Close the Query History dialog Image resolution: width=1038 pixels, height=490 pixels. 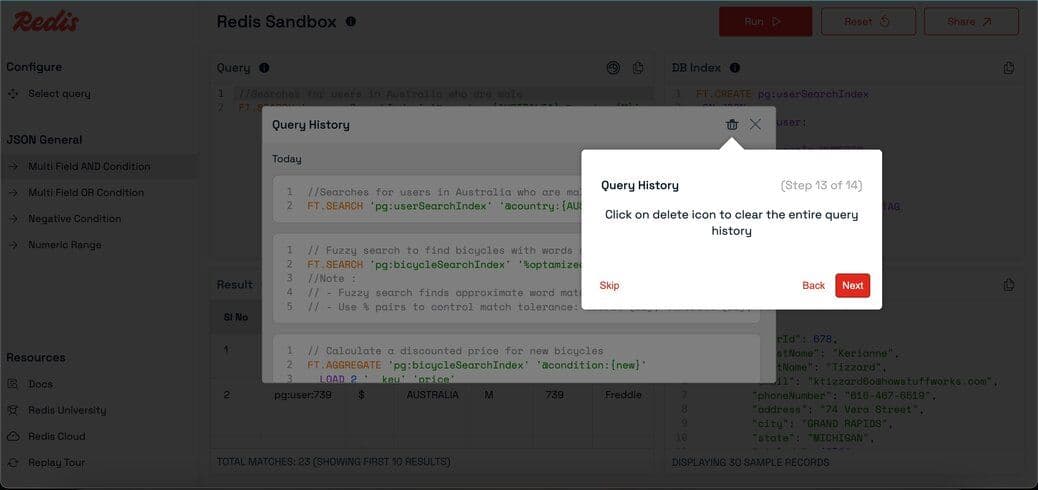(755, 124)
